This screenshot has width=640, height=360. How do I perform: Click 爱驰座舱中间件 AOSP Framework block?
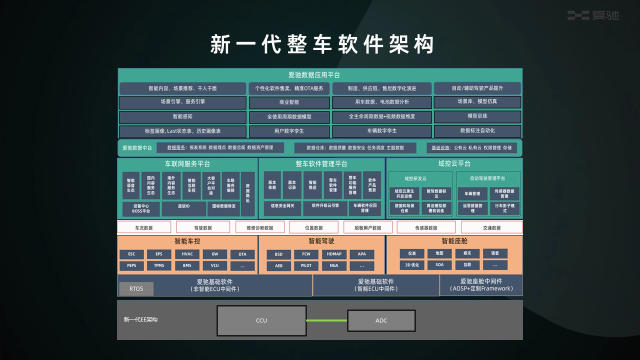[481, 285]
